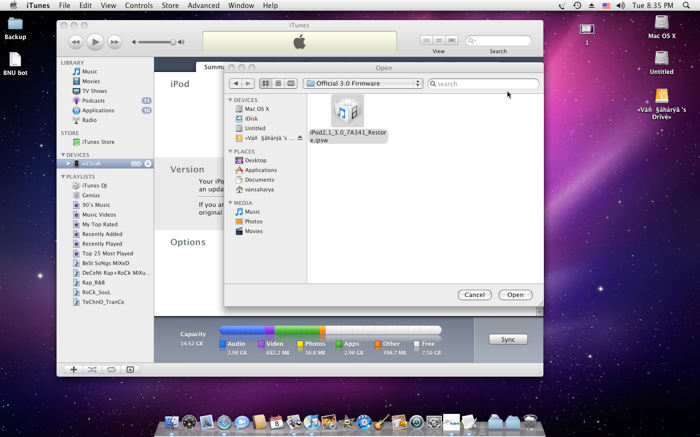Click Cancel button in dialog
This screenshot has width=700, height=437.
coord(475,295)
